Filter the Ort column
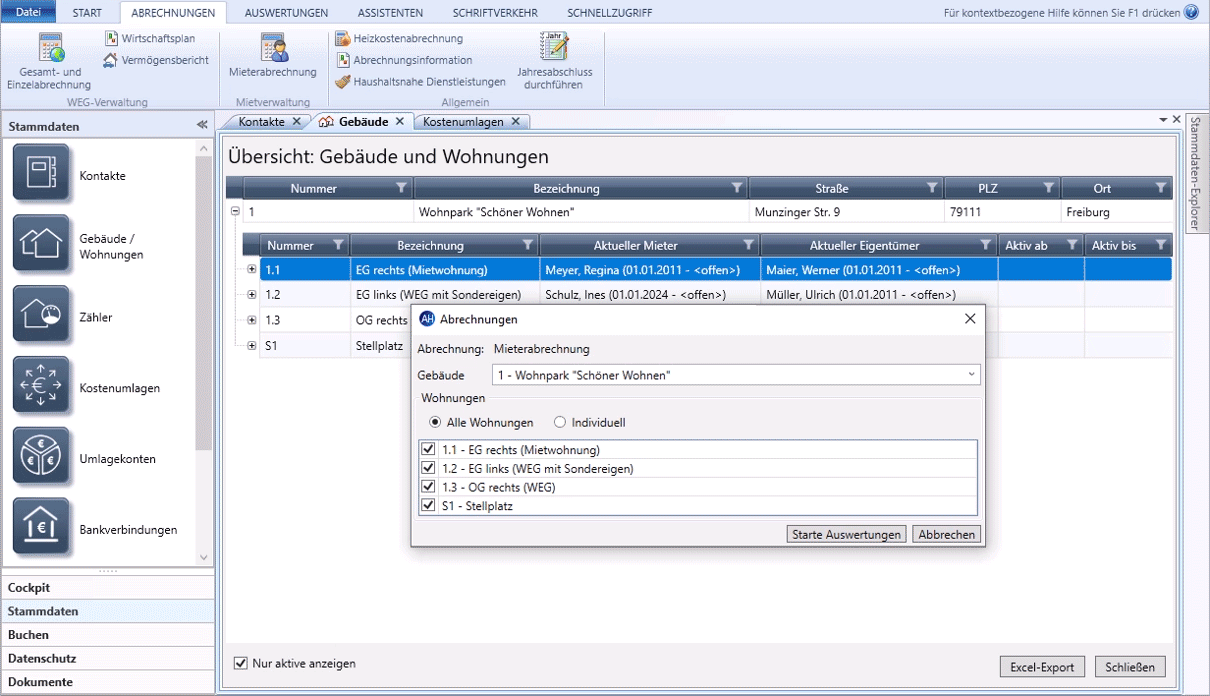 pos(1161,188)
